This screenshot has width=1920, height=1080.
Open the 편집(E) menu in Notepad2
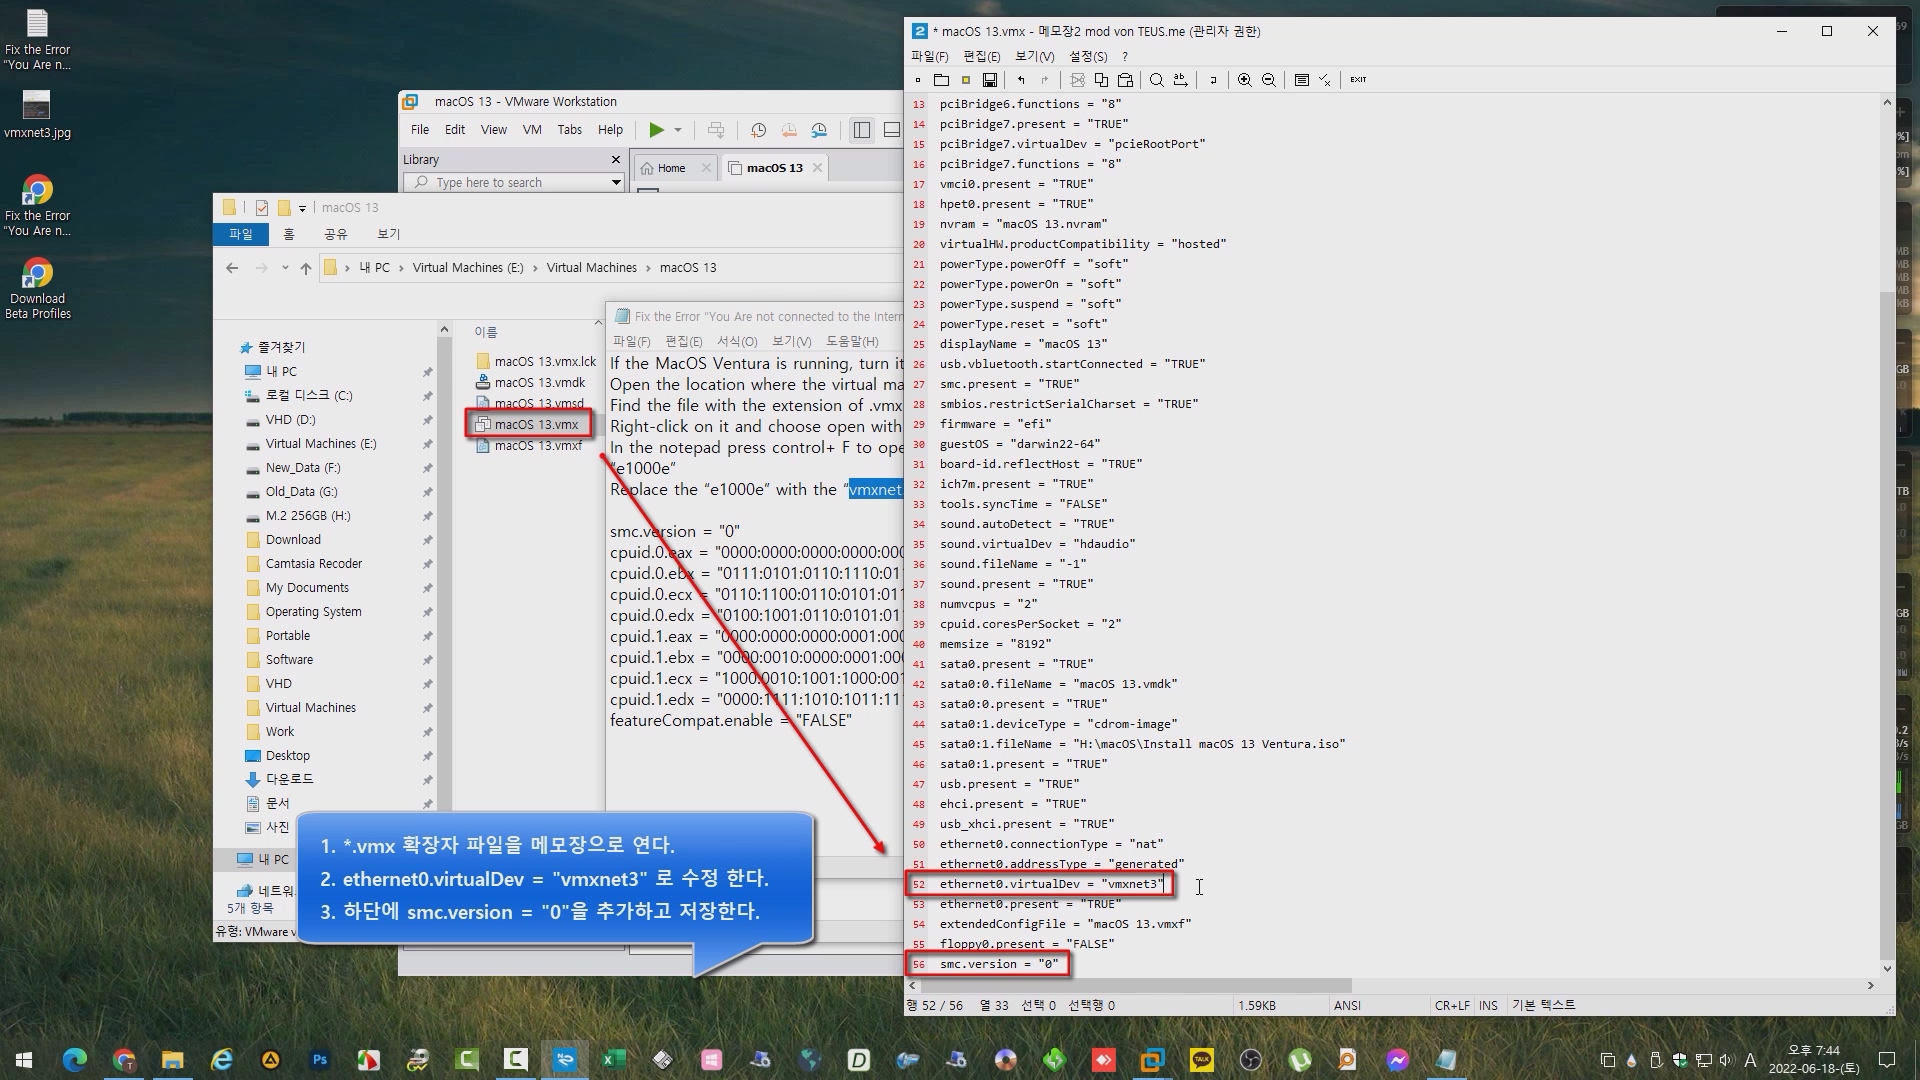point(981,57)
